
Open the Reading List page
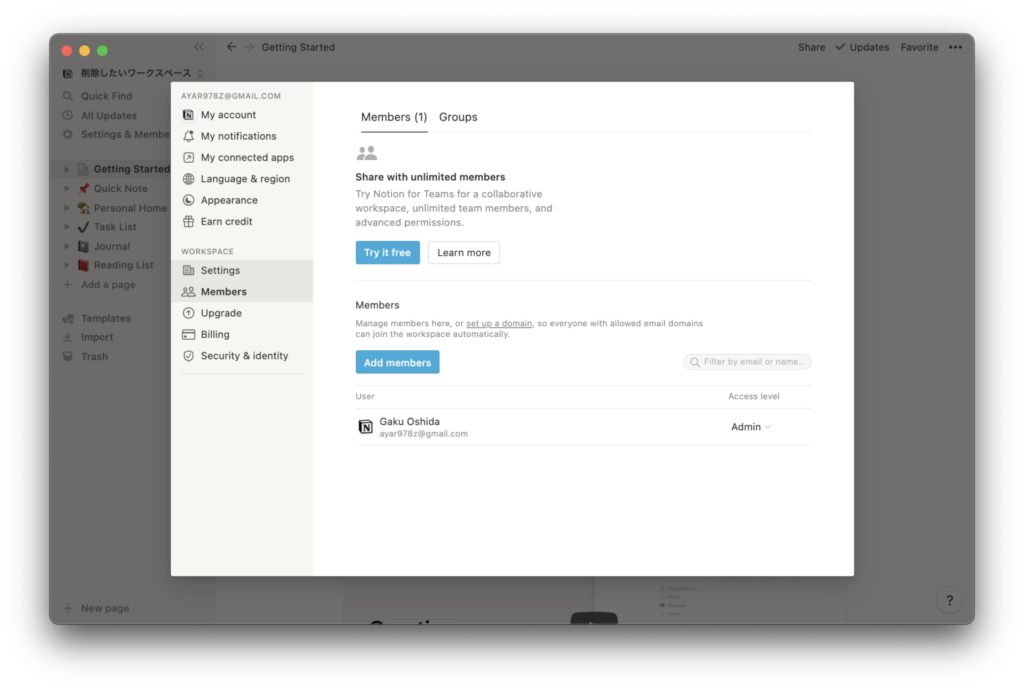coord(123,266)
